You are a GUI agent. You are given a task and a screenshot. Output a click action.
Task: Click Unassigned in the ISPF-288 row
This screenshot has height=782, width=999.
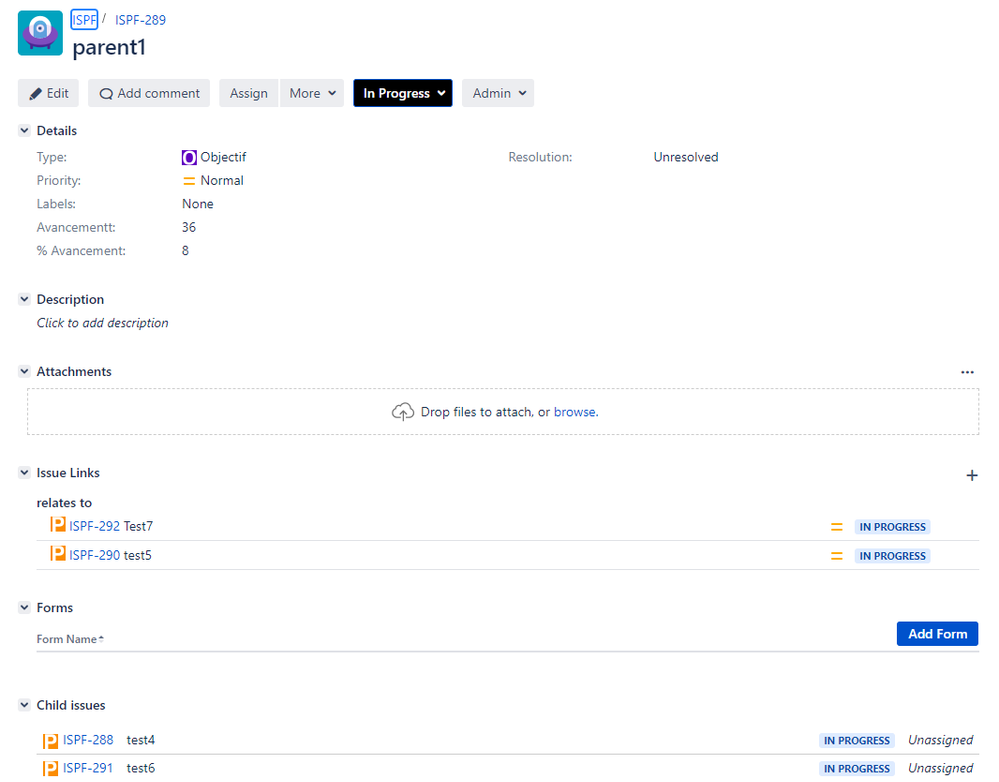940,741
